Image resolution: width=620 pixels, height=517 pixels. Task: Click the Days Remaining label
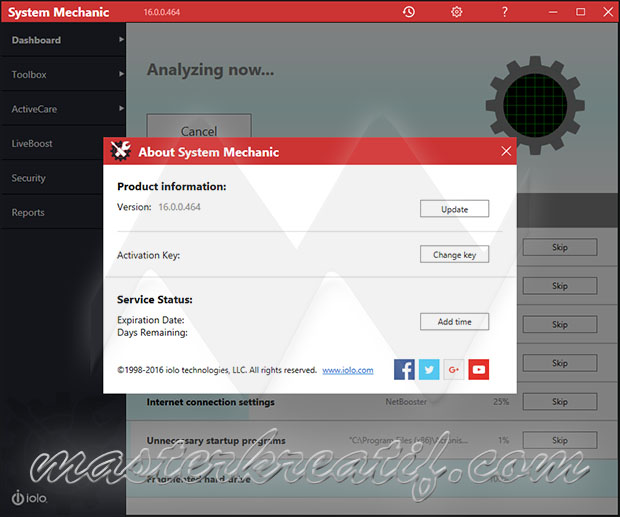[x=152, y=332]
